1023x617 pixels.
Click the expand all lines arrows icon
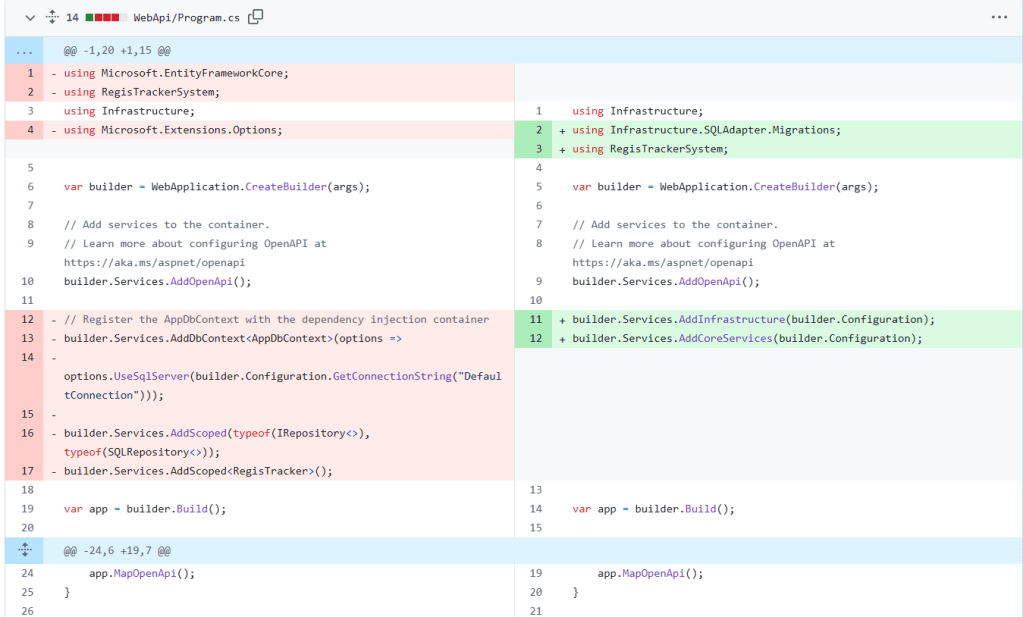52,17
